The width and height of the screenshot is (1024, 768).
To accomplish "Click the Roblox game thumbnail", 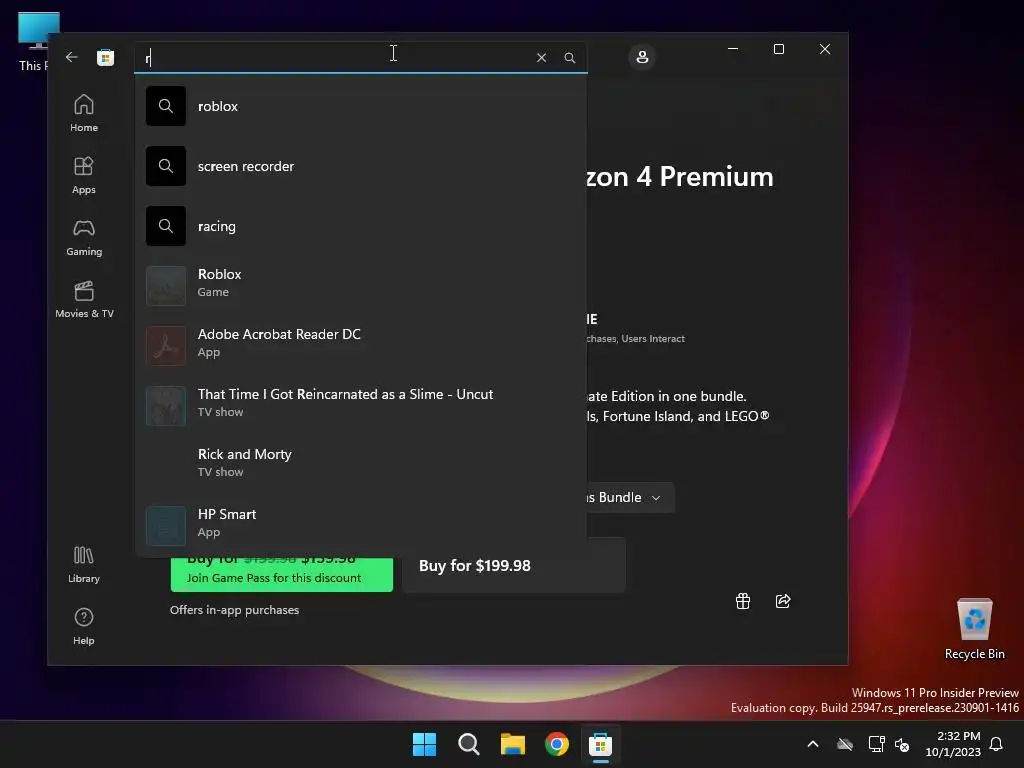I will click(166, 286).
